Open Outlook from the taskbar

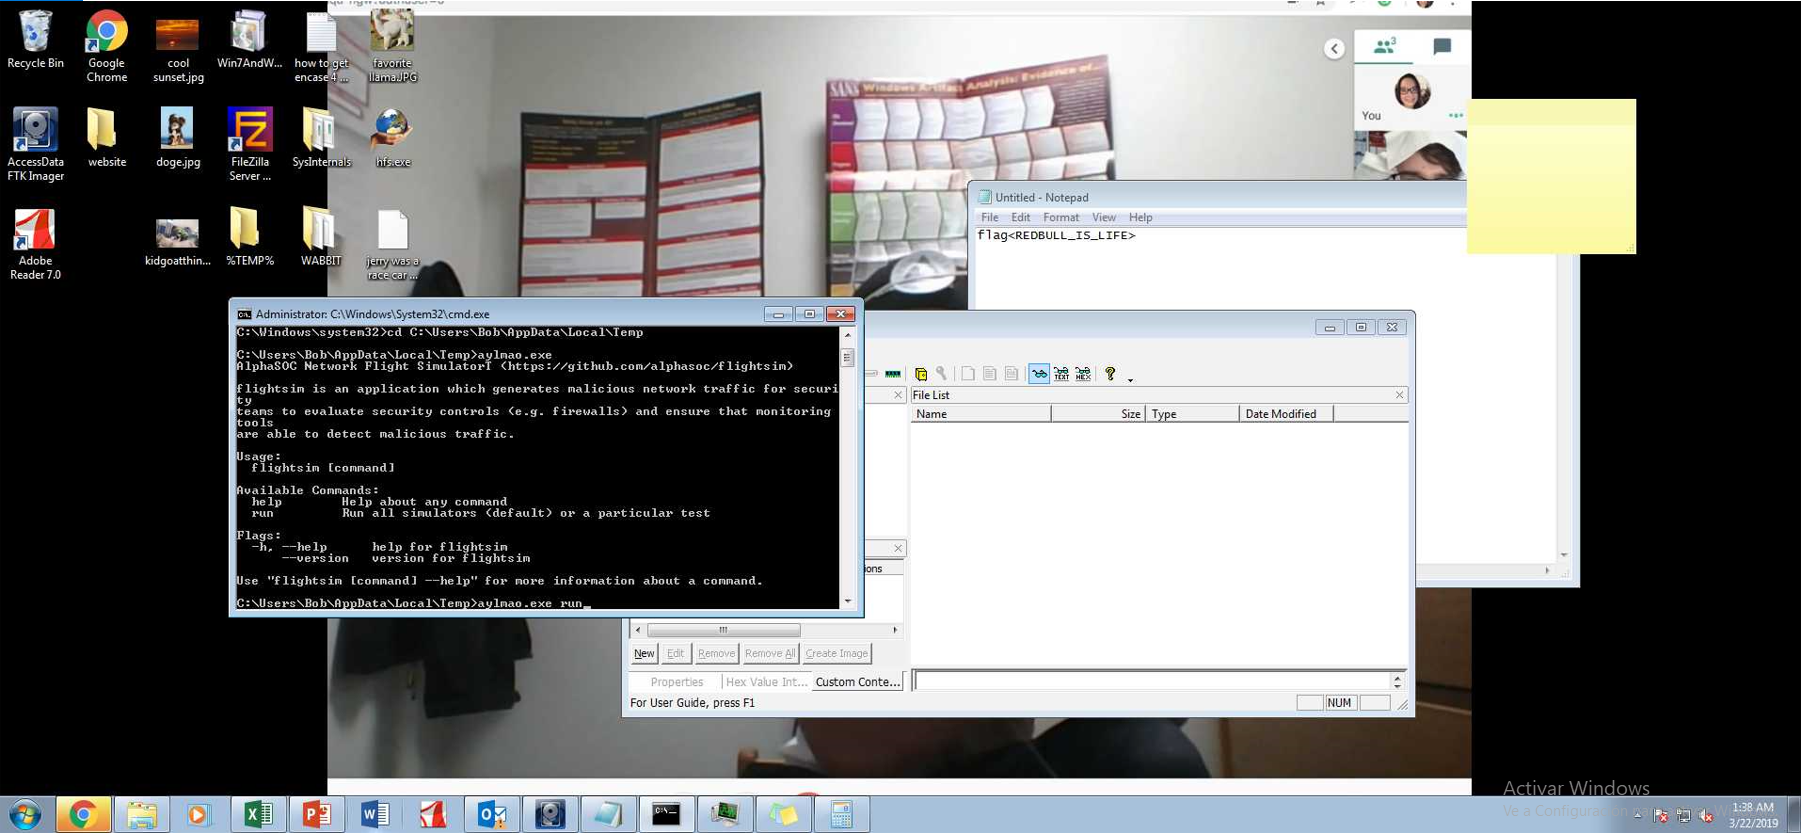[491, 814]
